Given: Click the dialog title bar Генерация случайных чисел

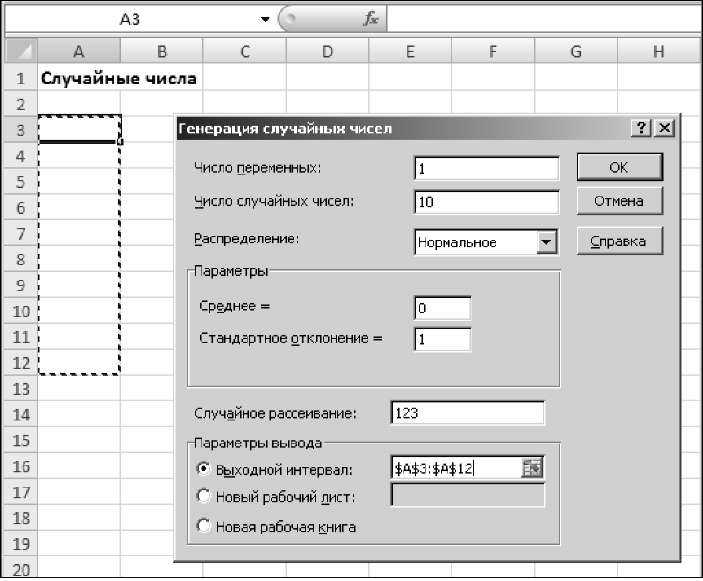Looking at the screenshot, I should tap(404, 128).
